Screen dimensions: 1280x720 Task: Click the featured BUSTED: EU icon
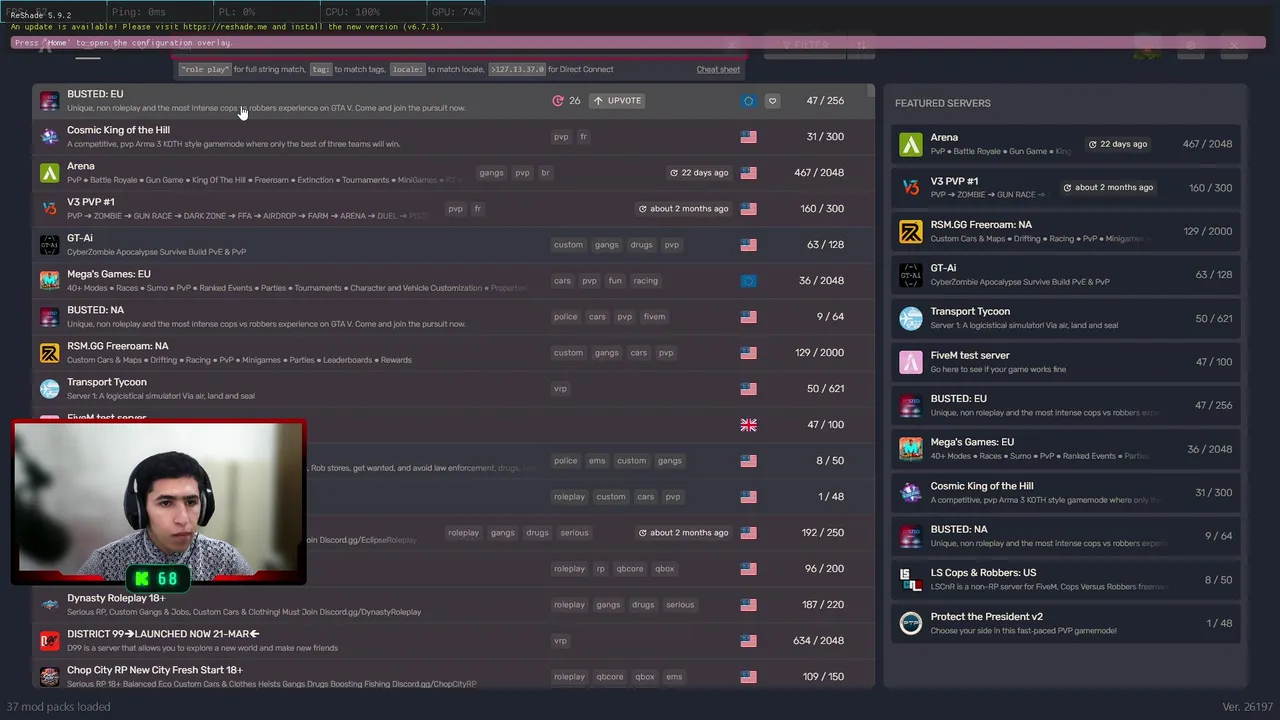910,405
